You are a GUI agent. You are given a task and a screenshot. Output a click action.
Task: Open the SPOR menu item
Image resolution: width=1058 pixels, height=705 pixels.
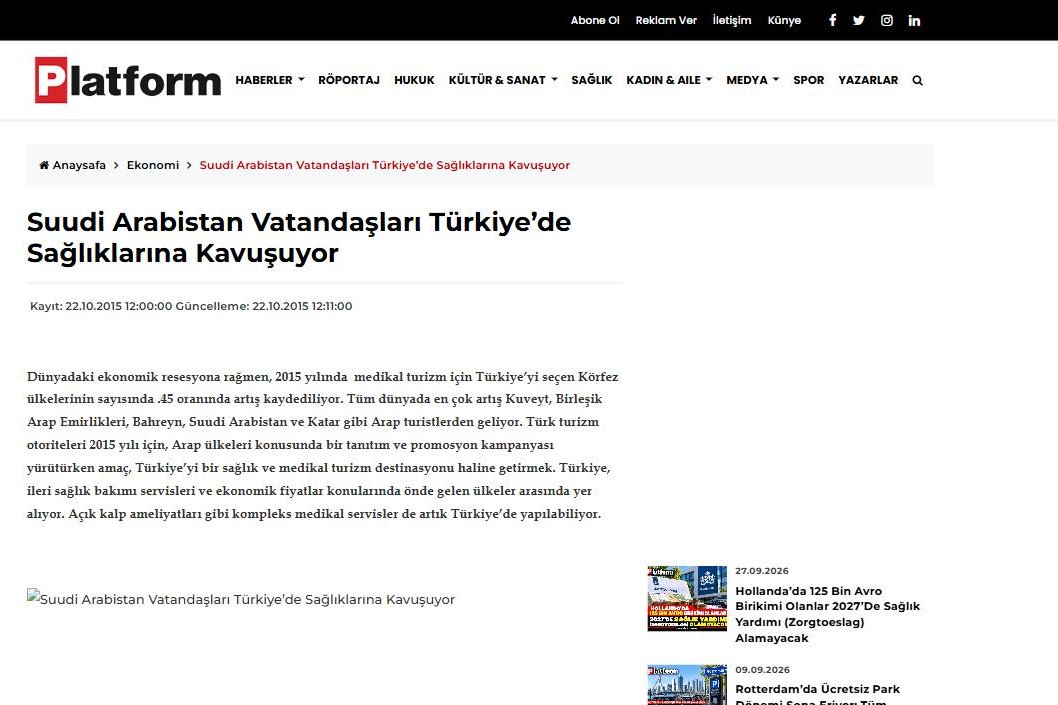click(x=808, y=80)
